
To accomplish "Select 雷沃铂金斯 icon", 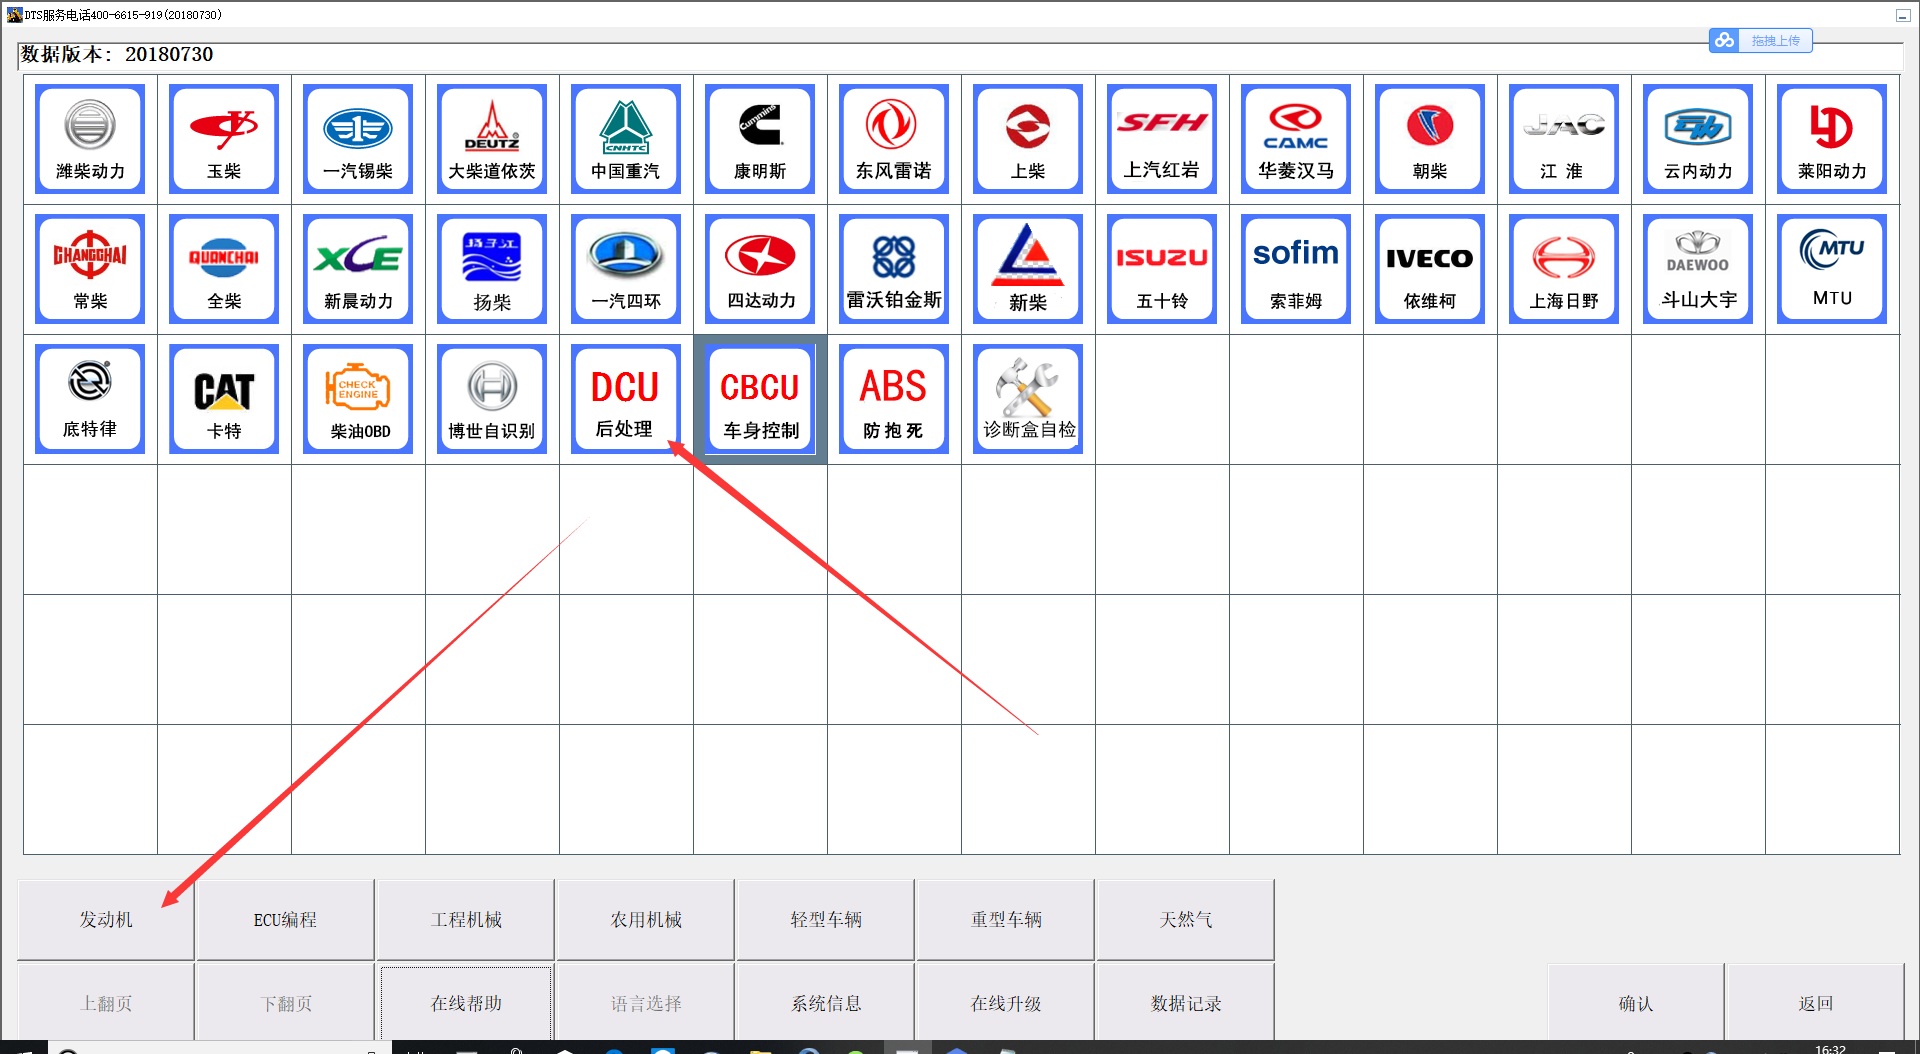I will [x=894, y=269].
